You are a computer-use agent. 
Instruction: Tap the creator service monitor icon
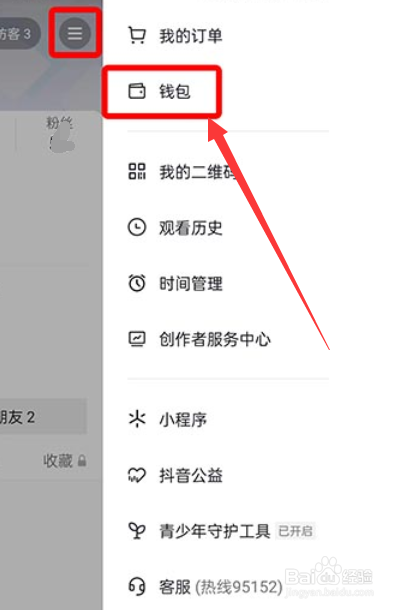pos(137,339)
